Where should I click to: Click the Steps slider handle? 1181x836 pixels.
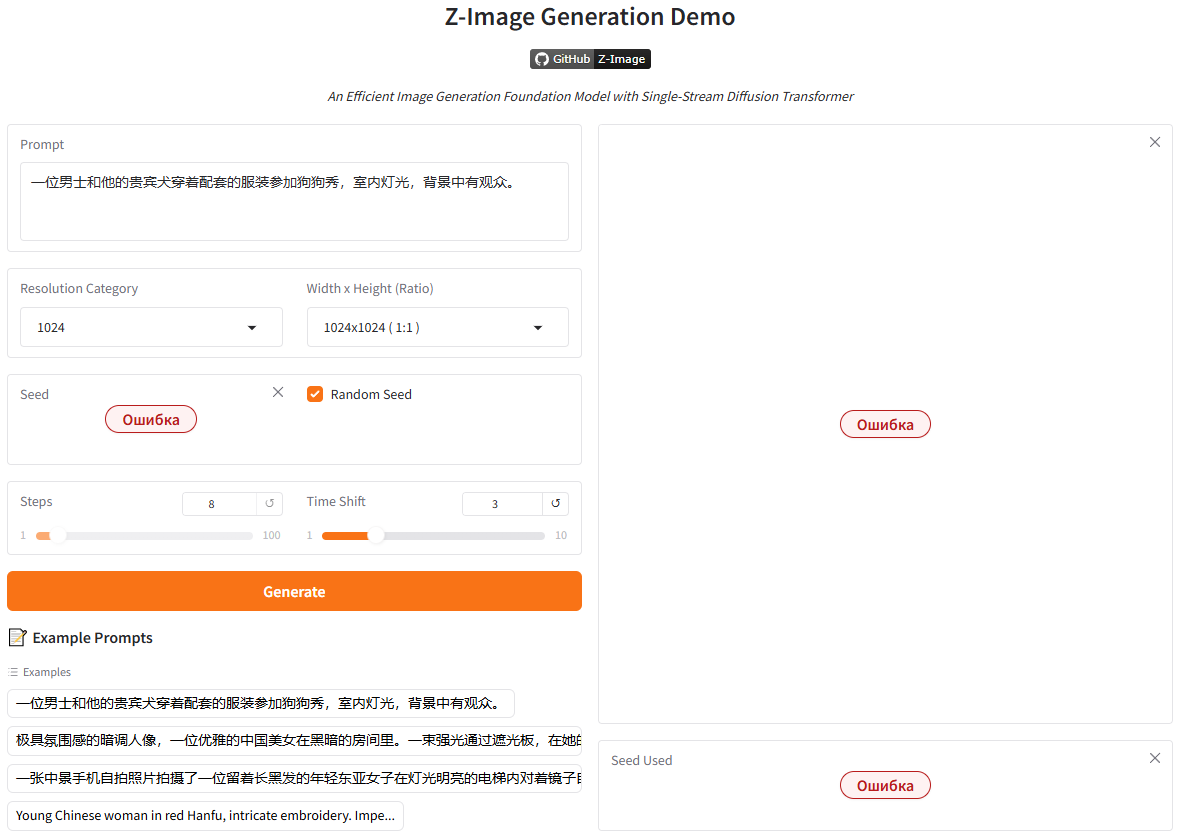(57, 536)
